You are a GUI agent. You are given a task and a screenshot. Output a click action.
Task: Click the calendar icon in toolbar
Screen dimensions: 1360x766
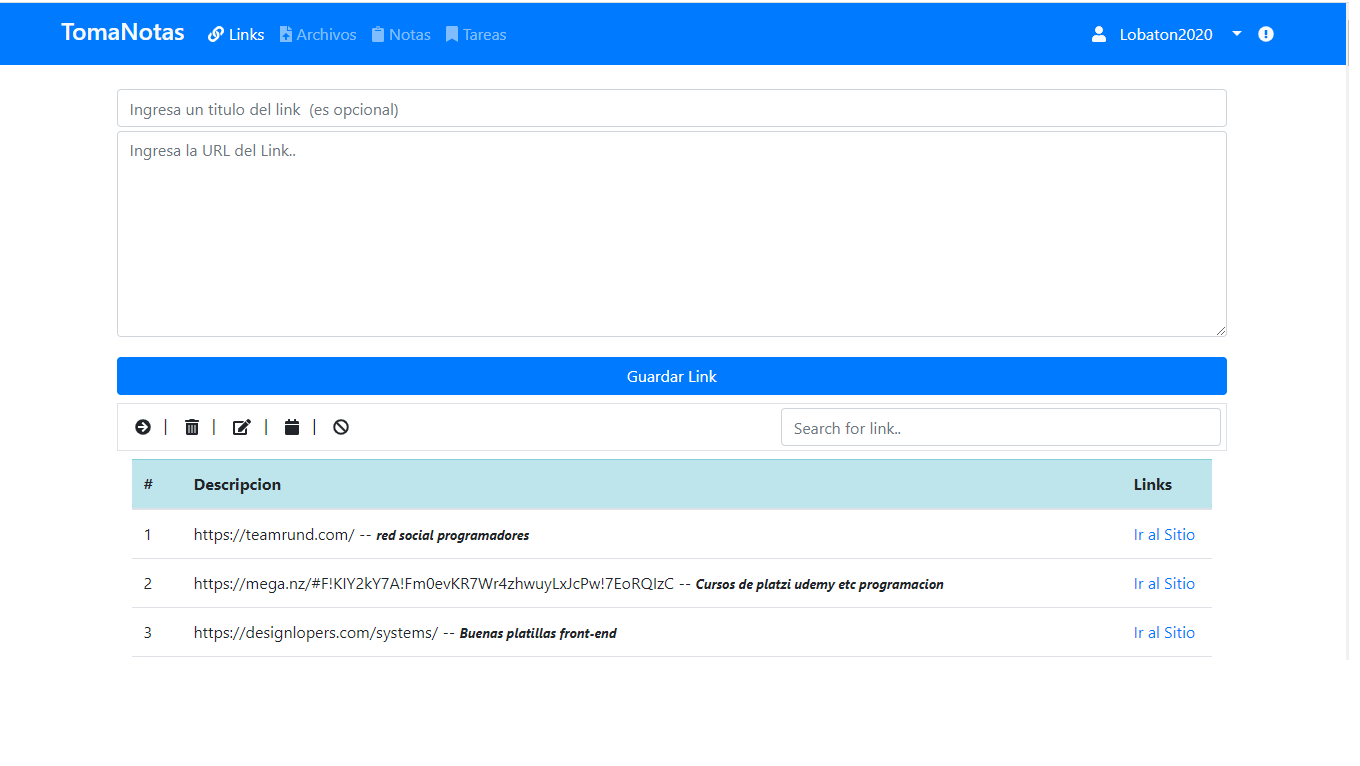(292, 427)
